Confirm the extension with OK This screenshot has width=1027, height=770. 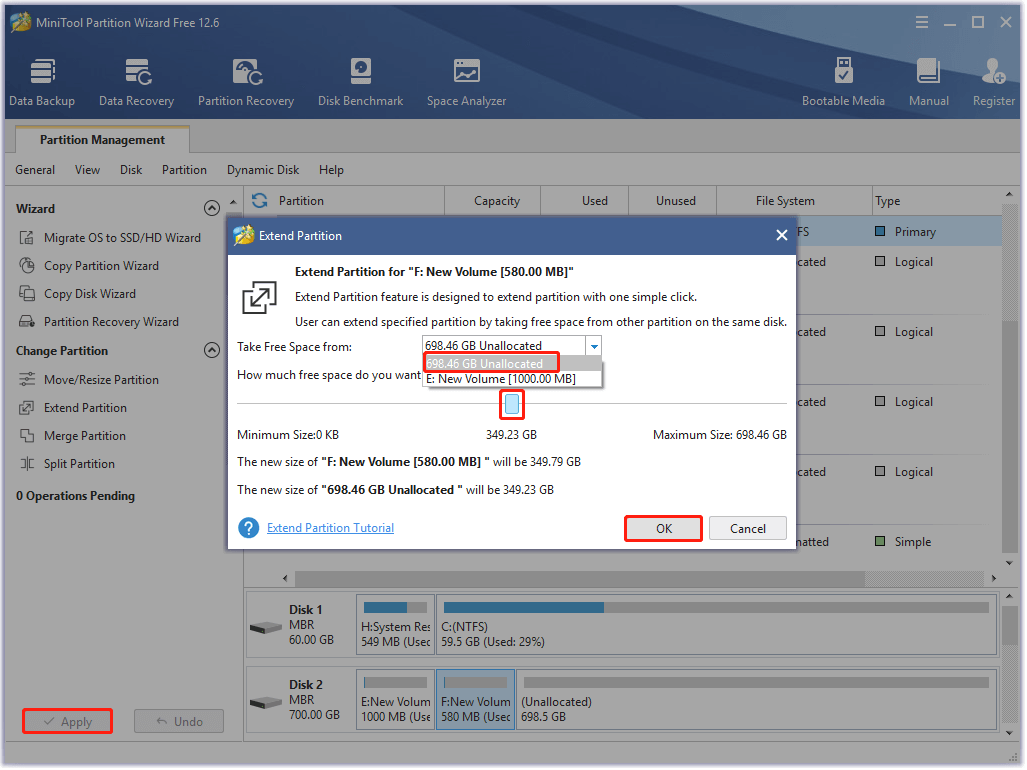[x=663, y=528]
